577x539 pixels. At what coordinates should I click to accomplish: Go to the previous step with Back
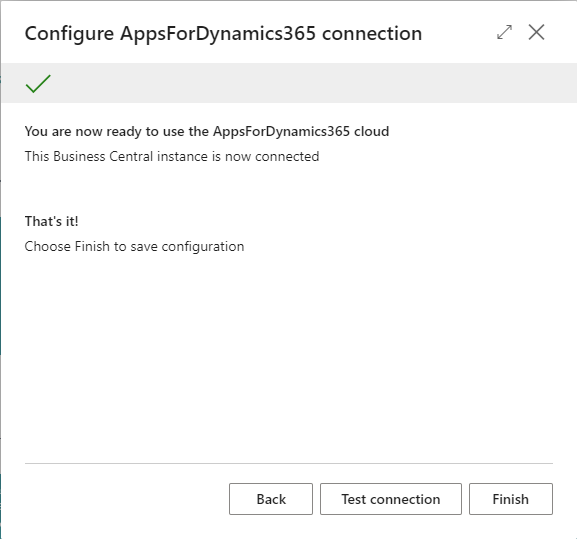271,499
